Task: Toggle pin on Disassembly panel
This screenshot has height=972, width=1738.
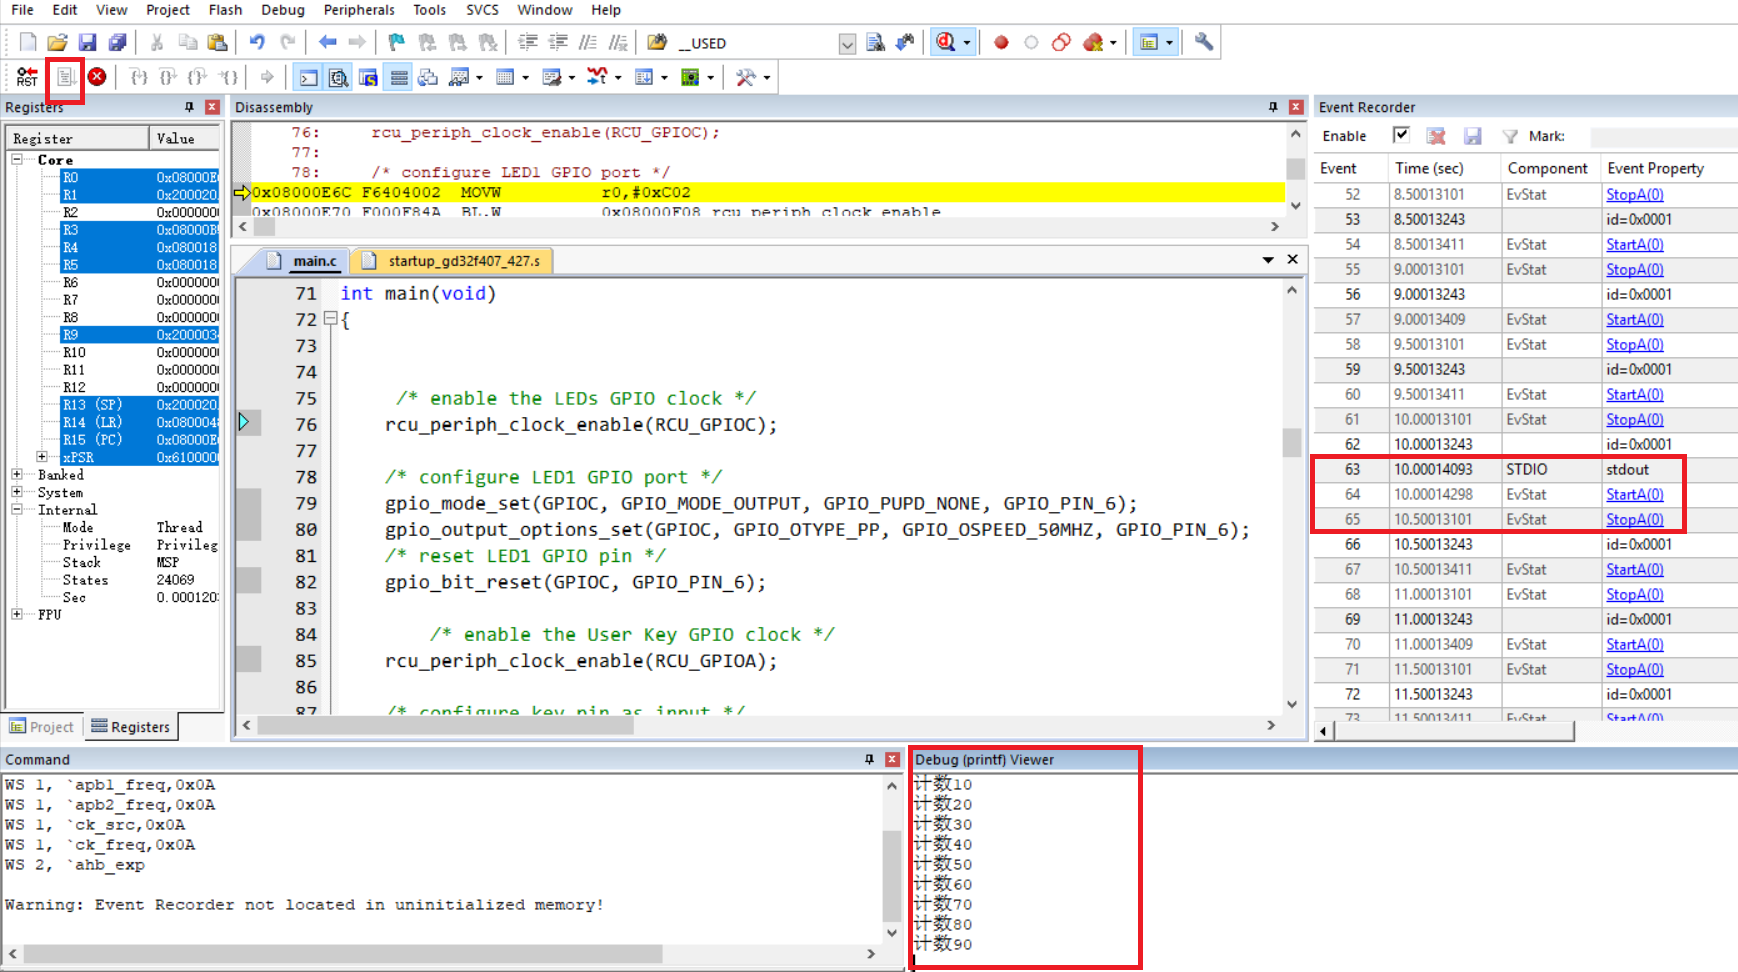Action: coord(1273,107)
